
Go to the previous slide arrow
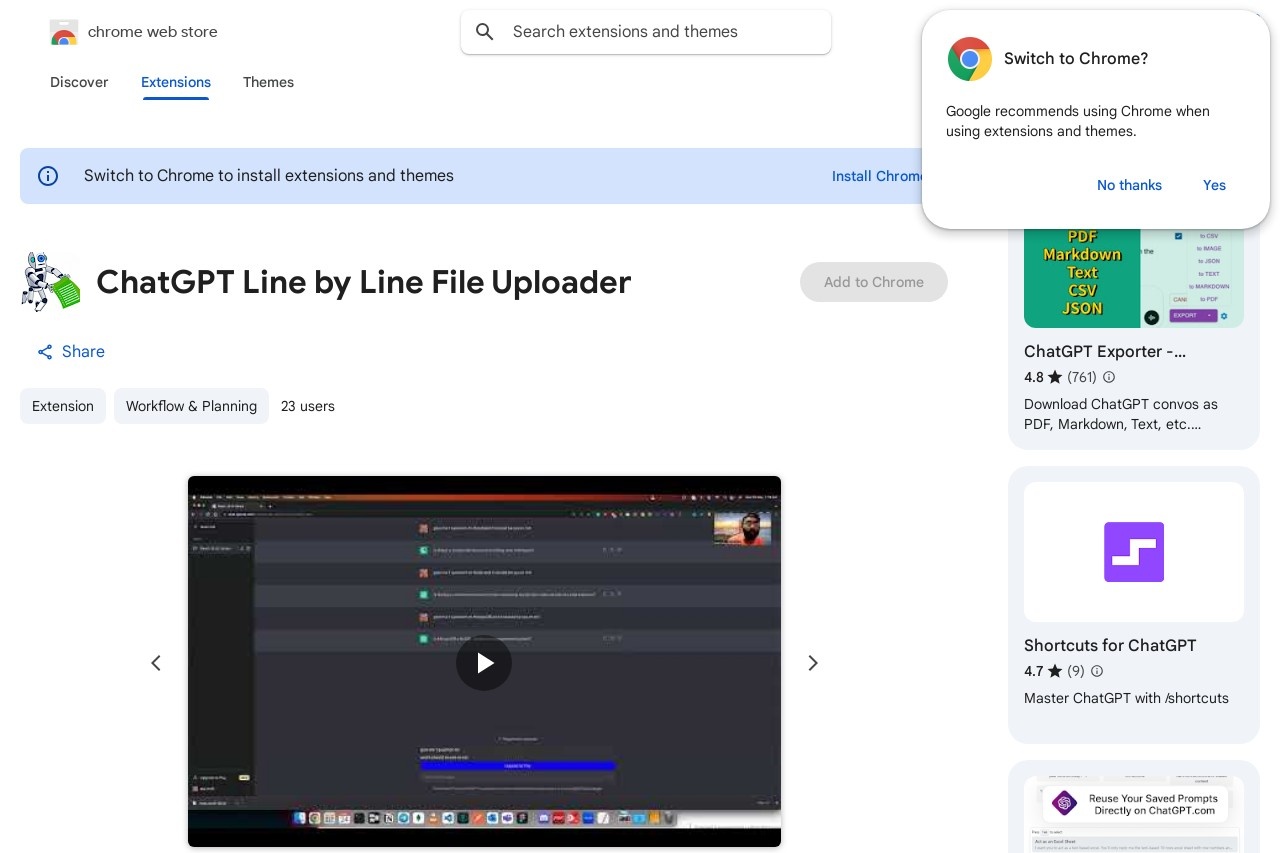156,663
